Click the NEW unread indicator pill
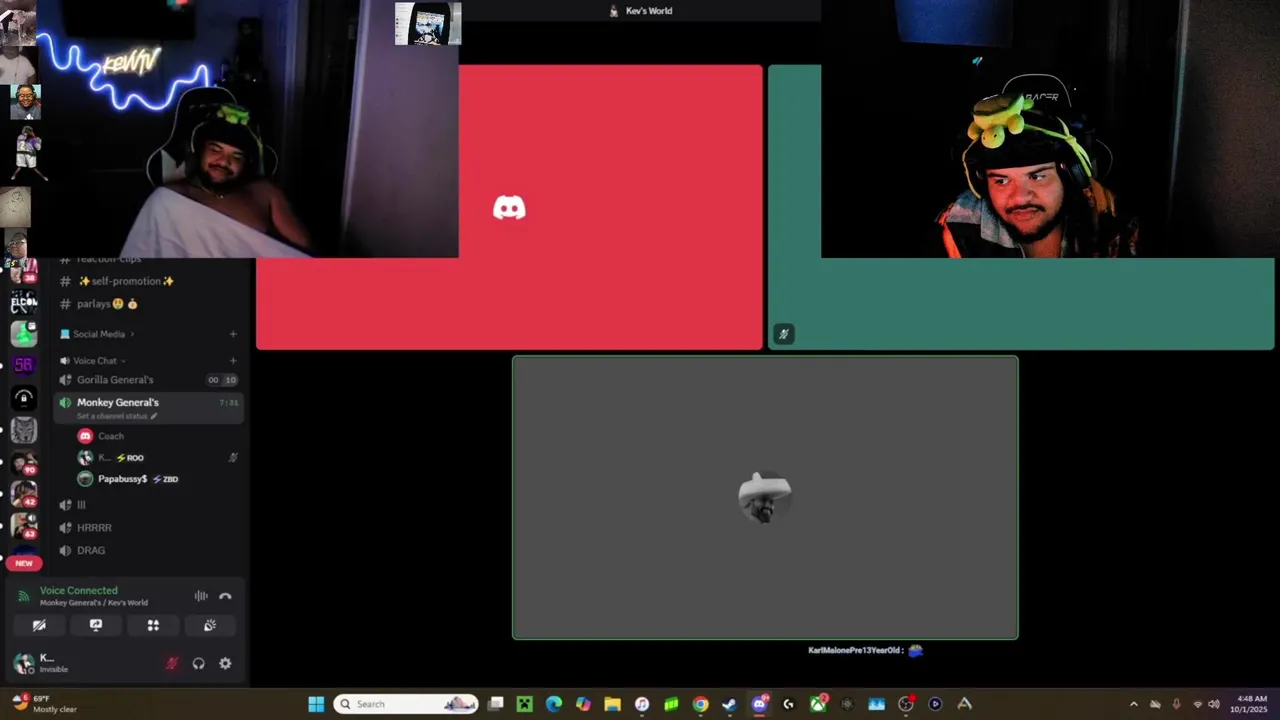 pyautogui.click(x=24, y=563)
